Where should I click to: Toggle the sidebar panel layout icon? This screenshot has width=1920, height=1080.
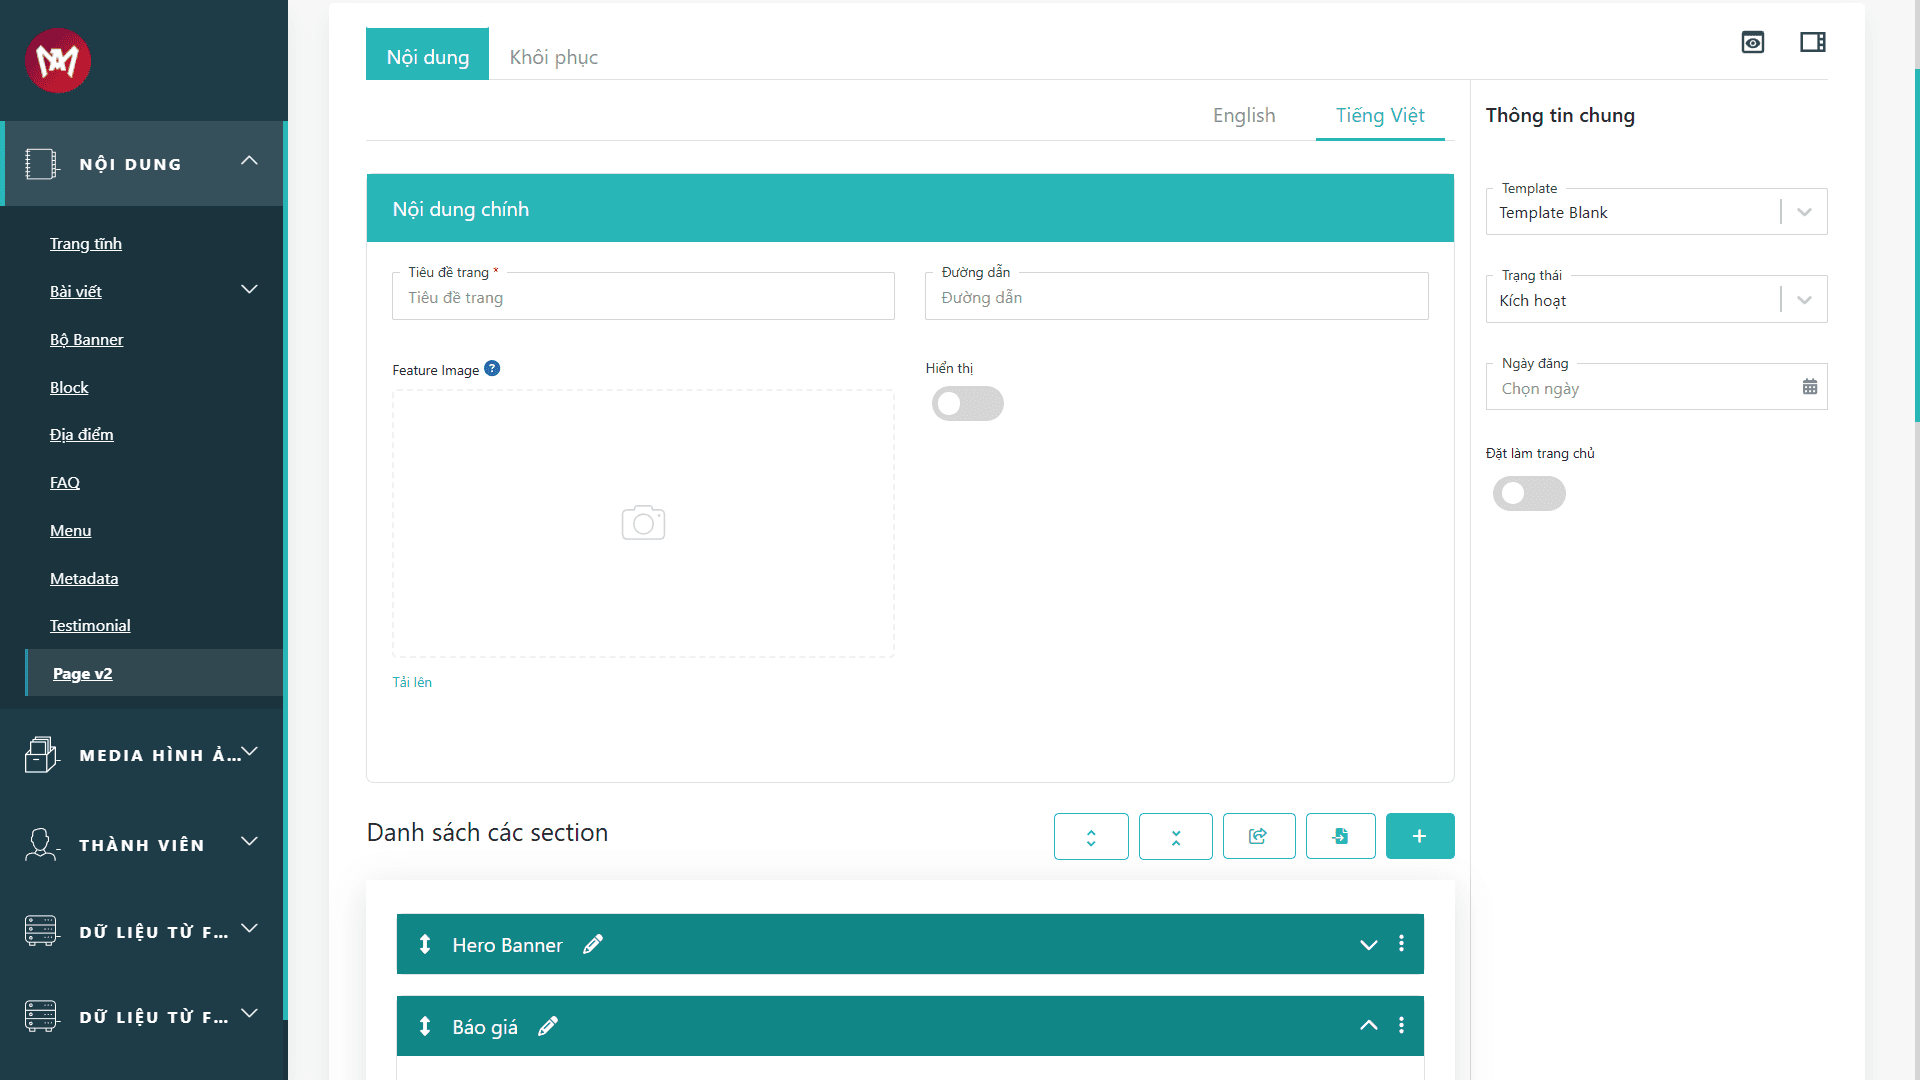click(1813, 42)
